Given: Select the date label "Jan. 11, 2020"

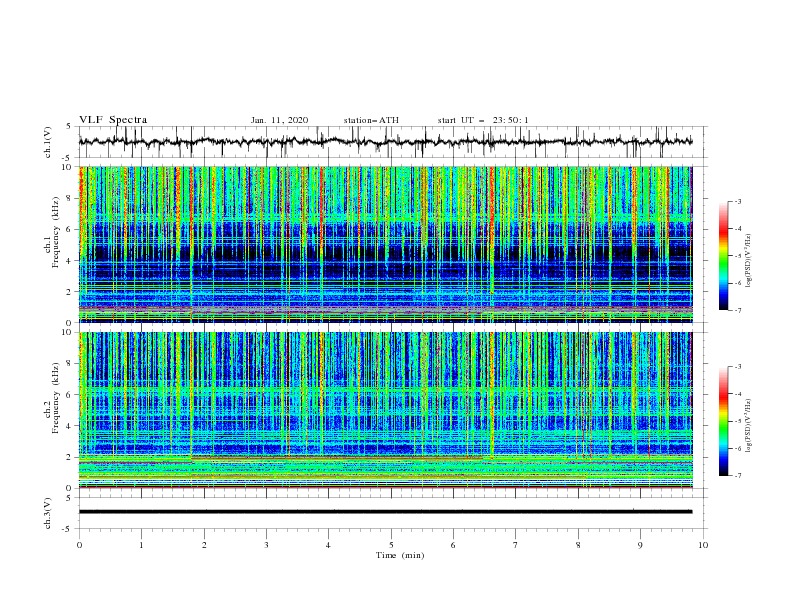Looking at the screenshot, I should click(x=279, y=120).
